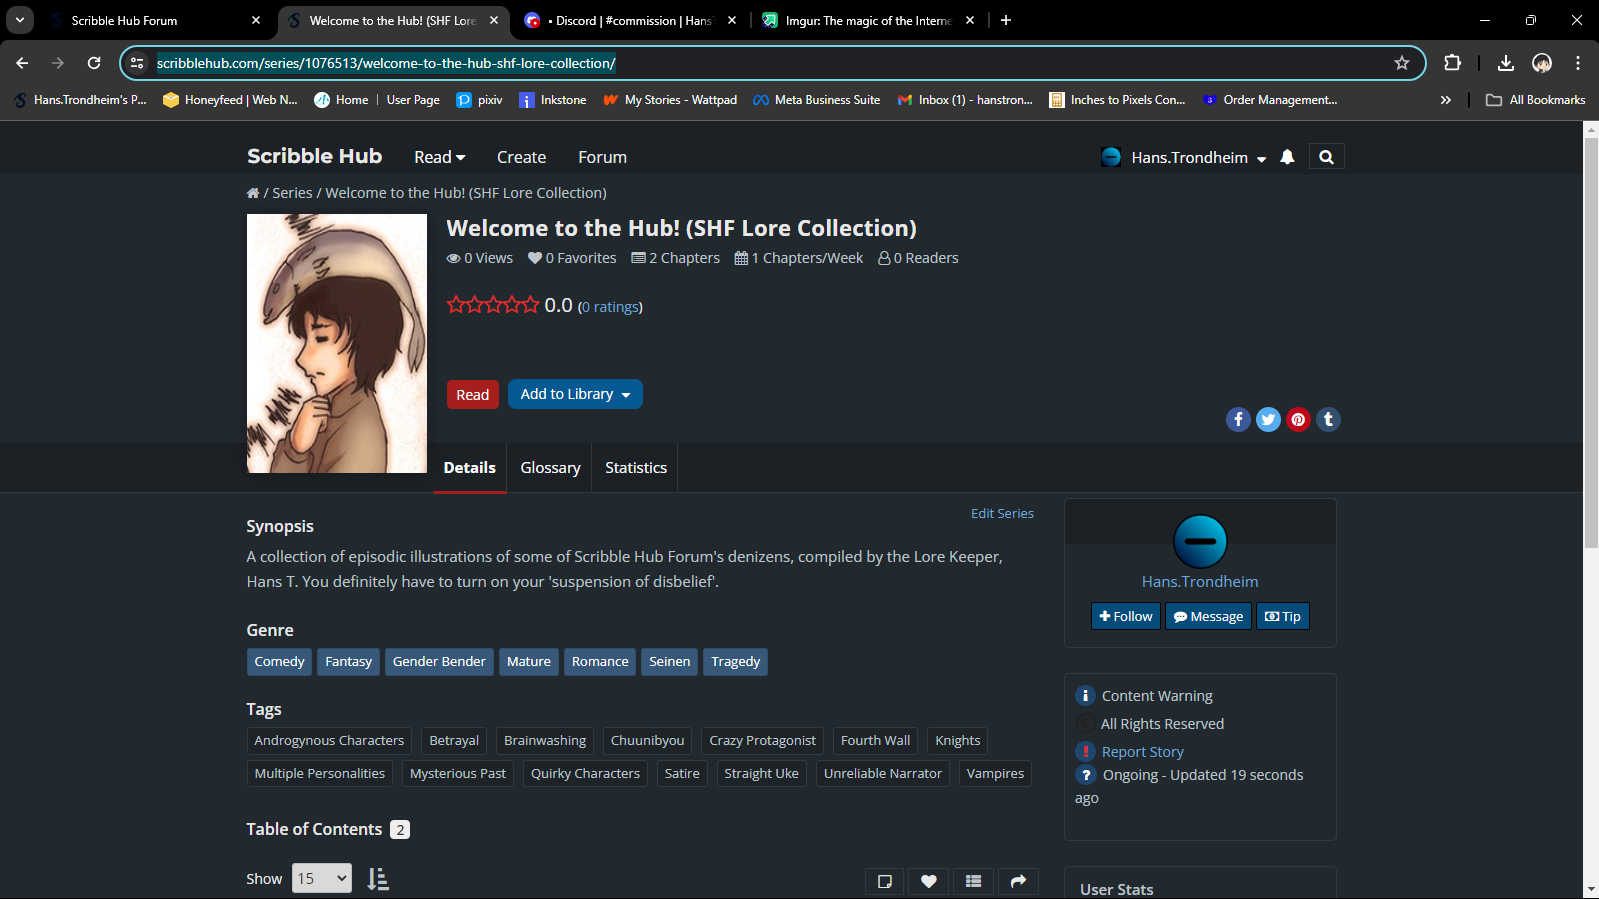Reverse table of contents sort order
Image resolution: width=1599 pixels, height=899 pixels.
(x=377, y=879)
